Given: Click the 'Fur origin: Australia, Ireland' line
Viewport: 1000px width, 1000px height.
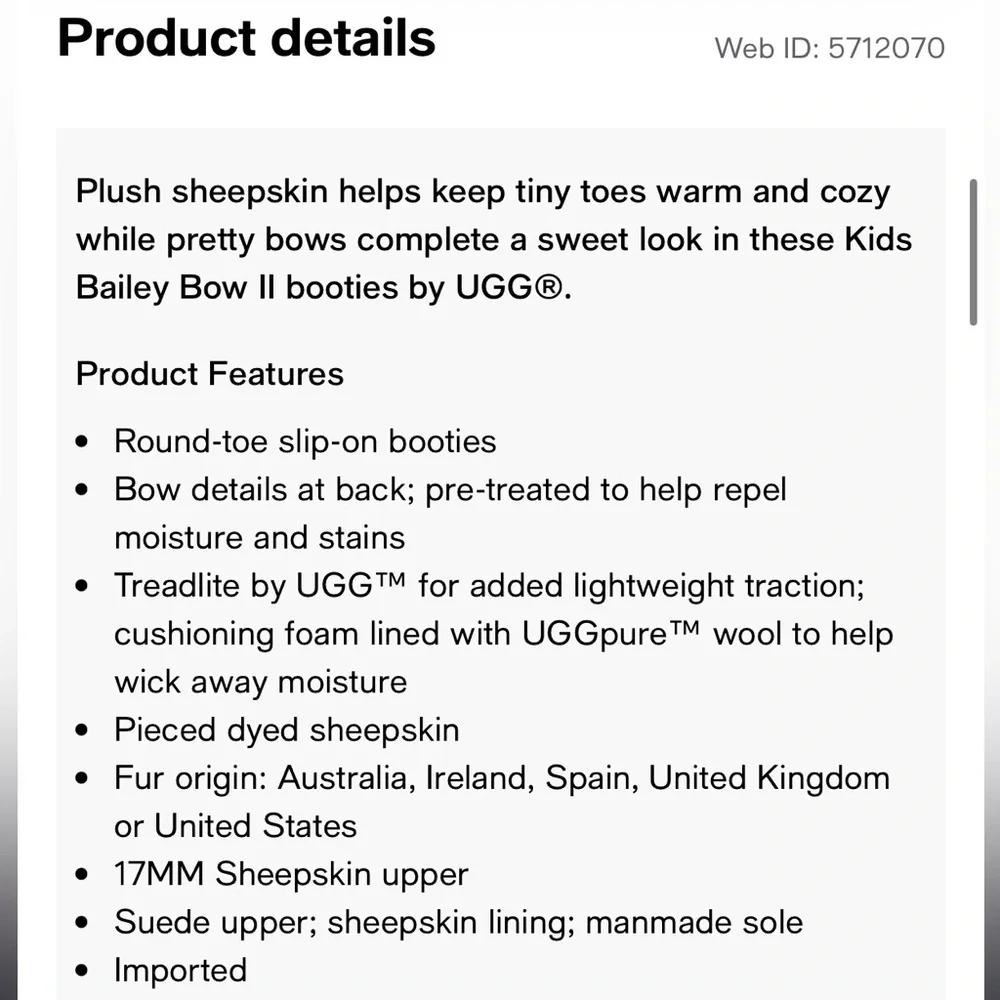Looking at the screenshot, I should click(x=502, y=777).
